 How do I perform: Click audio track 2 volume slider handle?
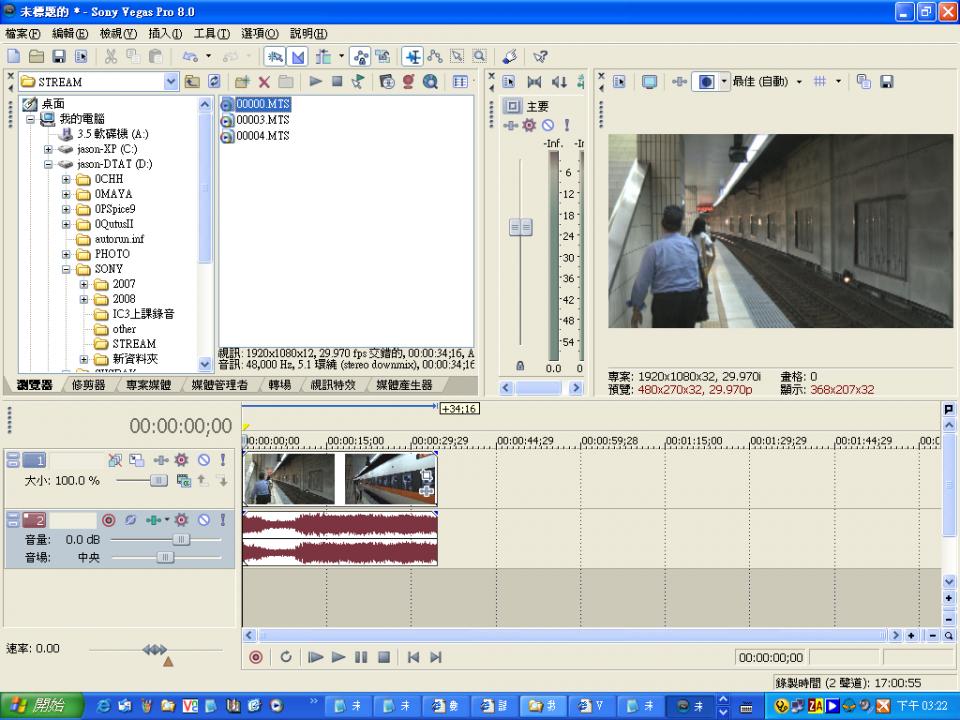pyautogui.click(x=180, y=539)
